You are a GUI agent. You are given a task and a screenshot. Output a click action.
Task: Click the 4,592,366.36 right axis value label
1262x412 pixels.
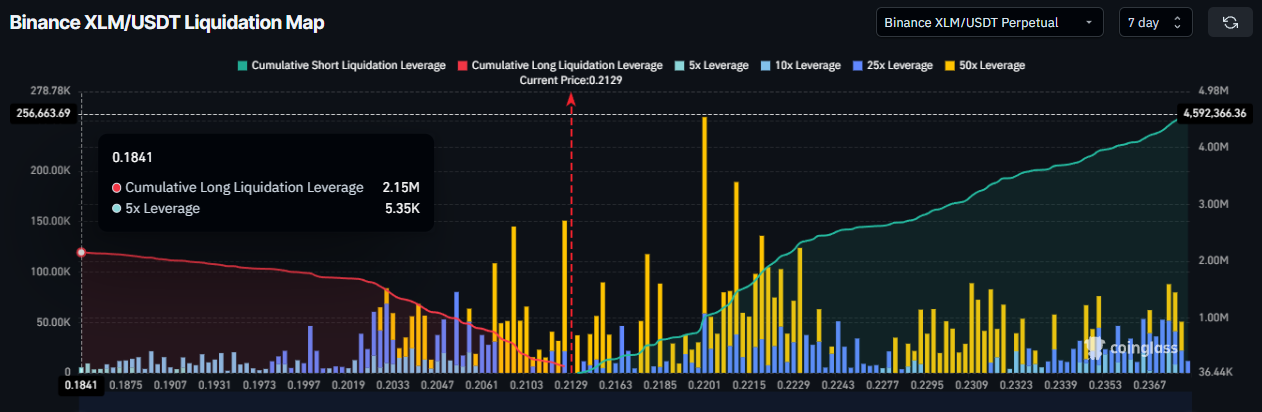point(1214,114)
